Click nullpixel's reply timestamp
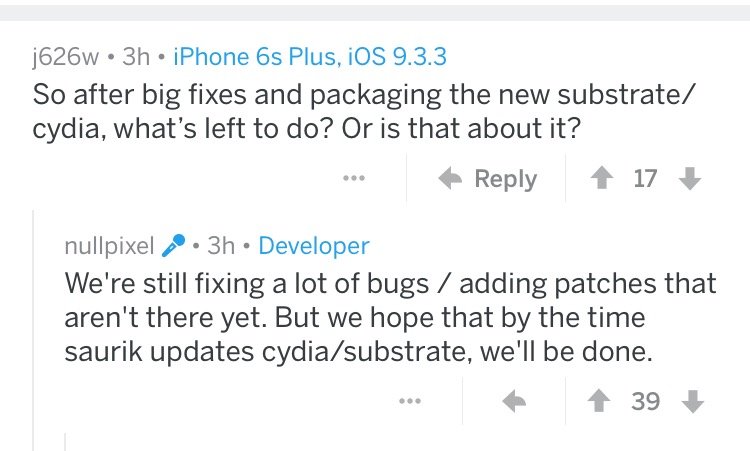The height and width of the screenshot is (451, 750). coord(220,245)
